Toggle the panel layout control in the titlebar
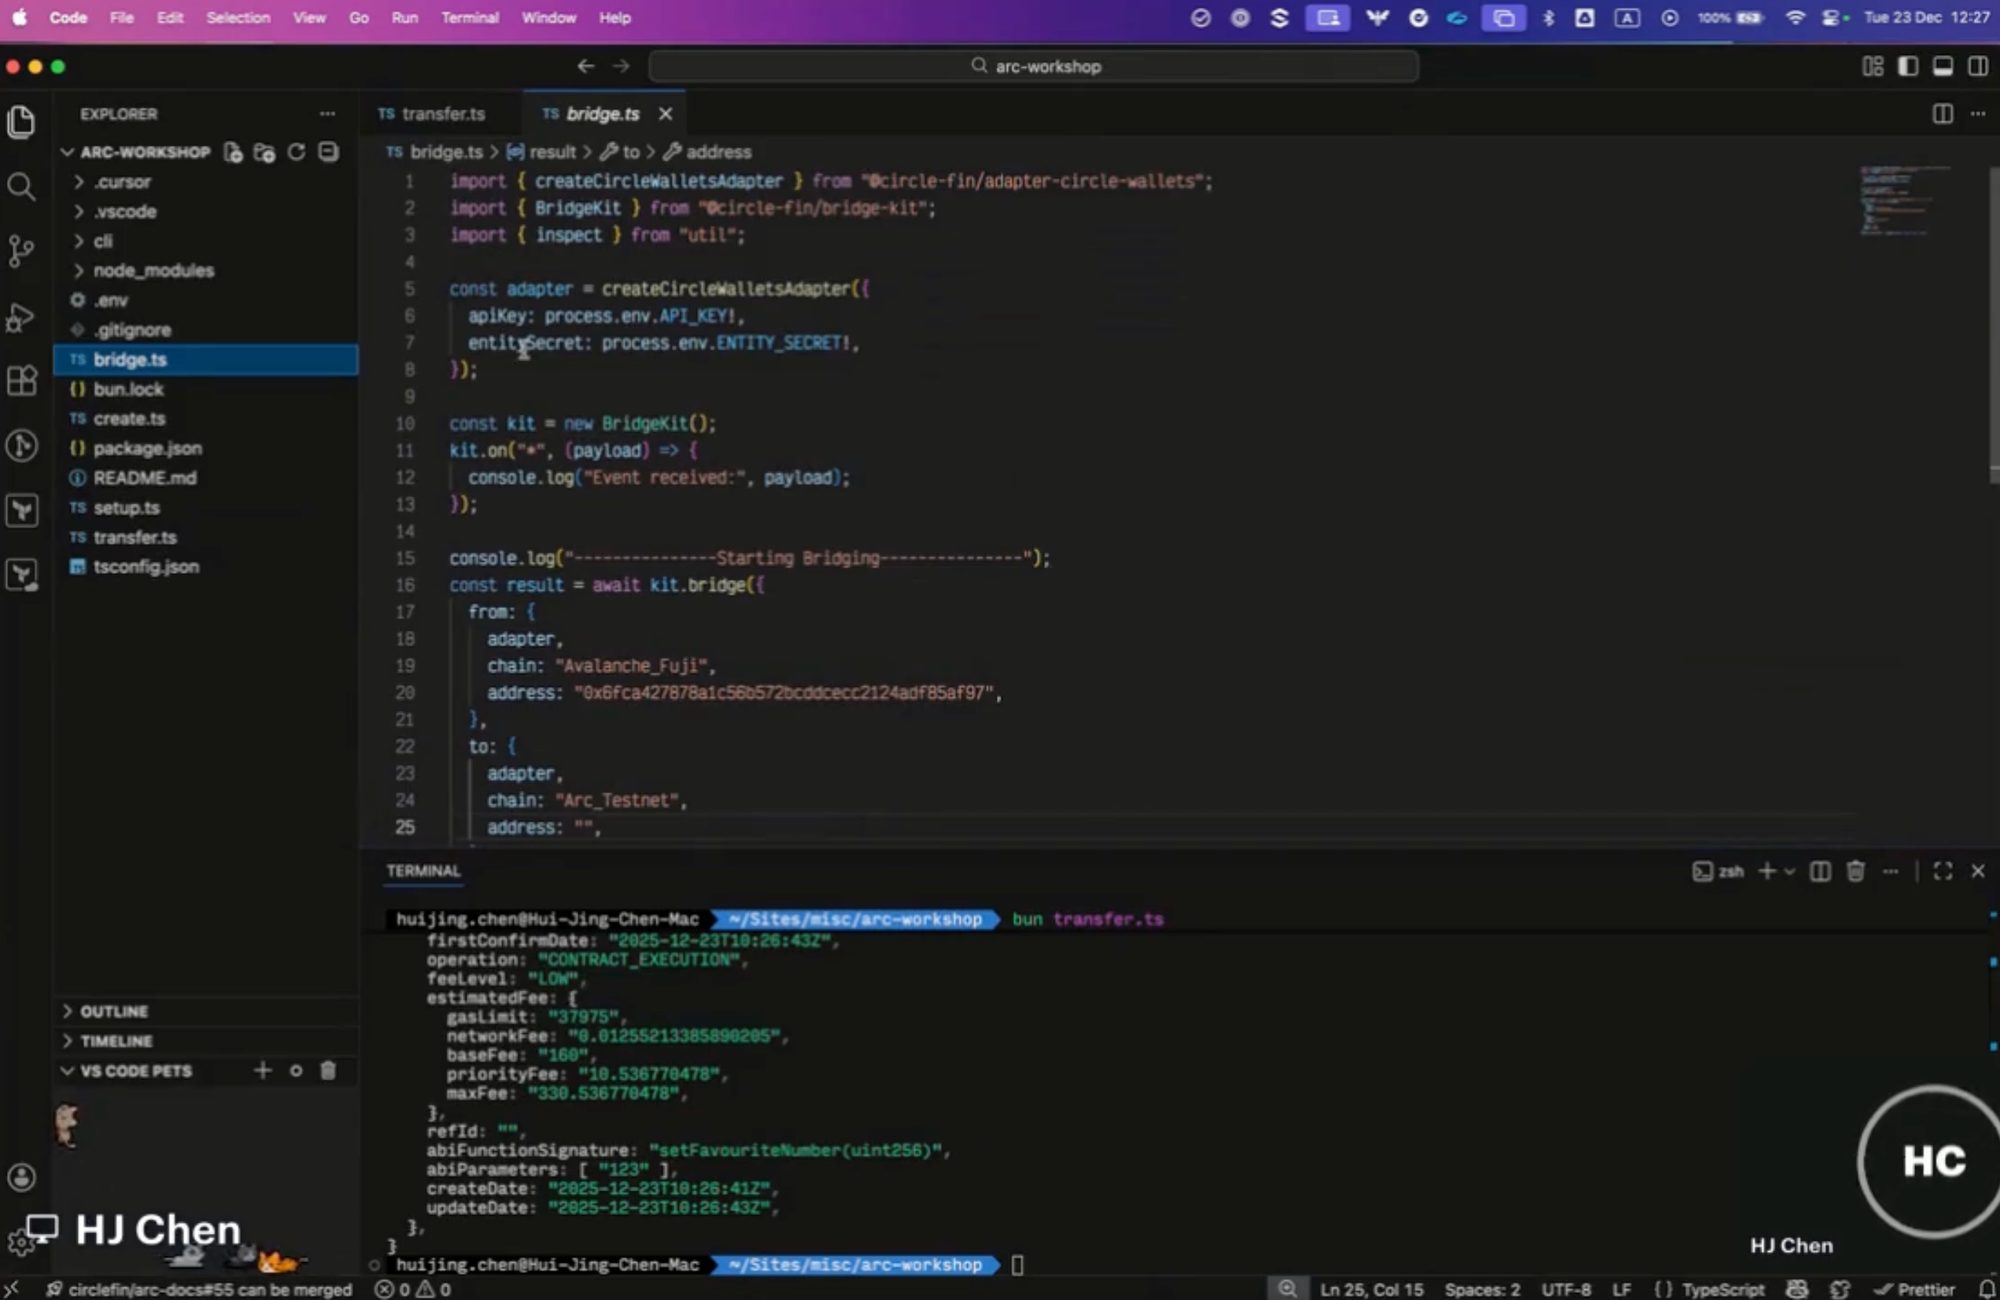The height and width of the screenshot is (1300, 2000). coord(1944,66)
